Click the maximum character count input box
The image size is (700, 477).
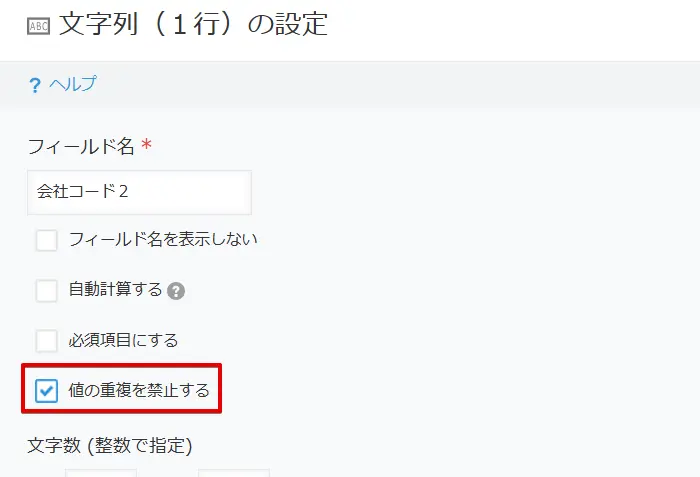[x=233, y=473]
